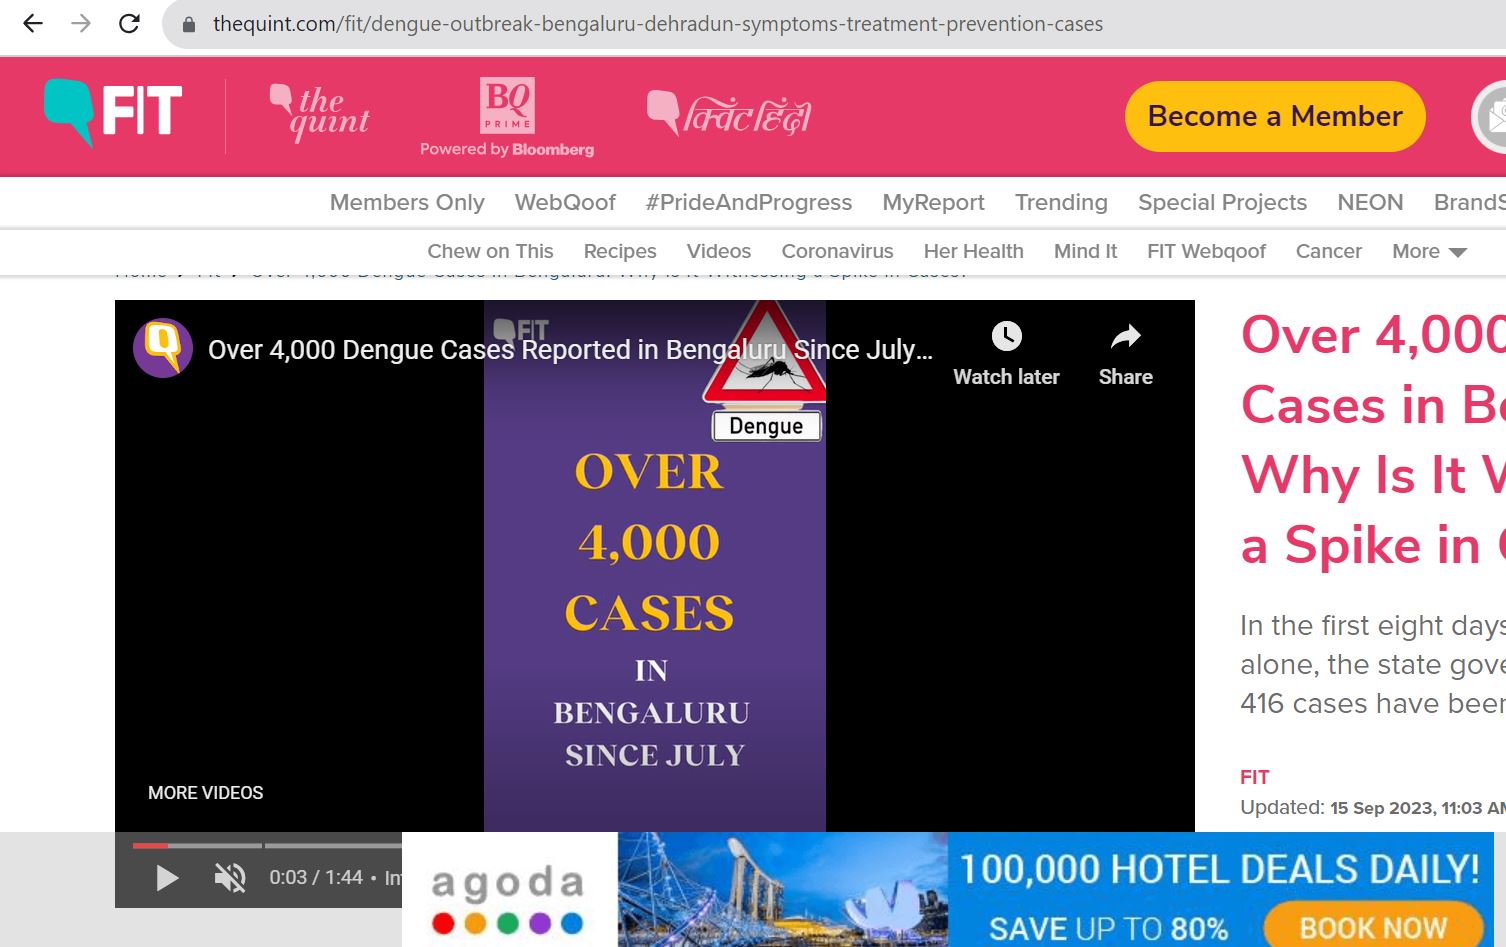Click the URL address bar text
This screenshot has height=947, width=1506.
point(658,24)
